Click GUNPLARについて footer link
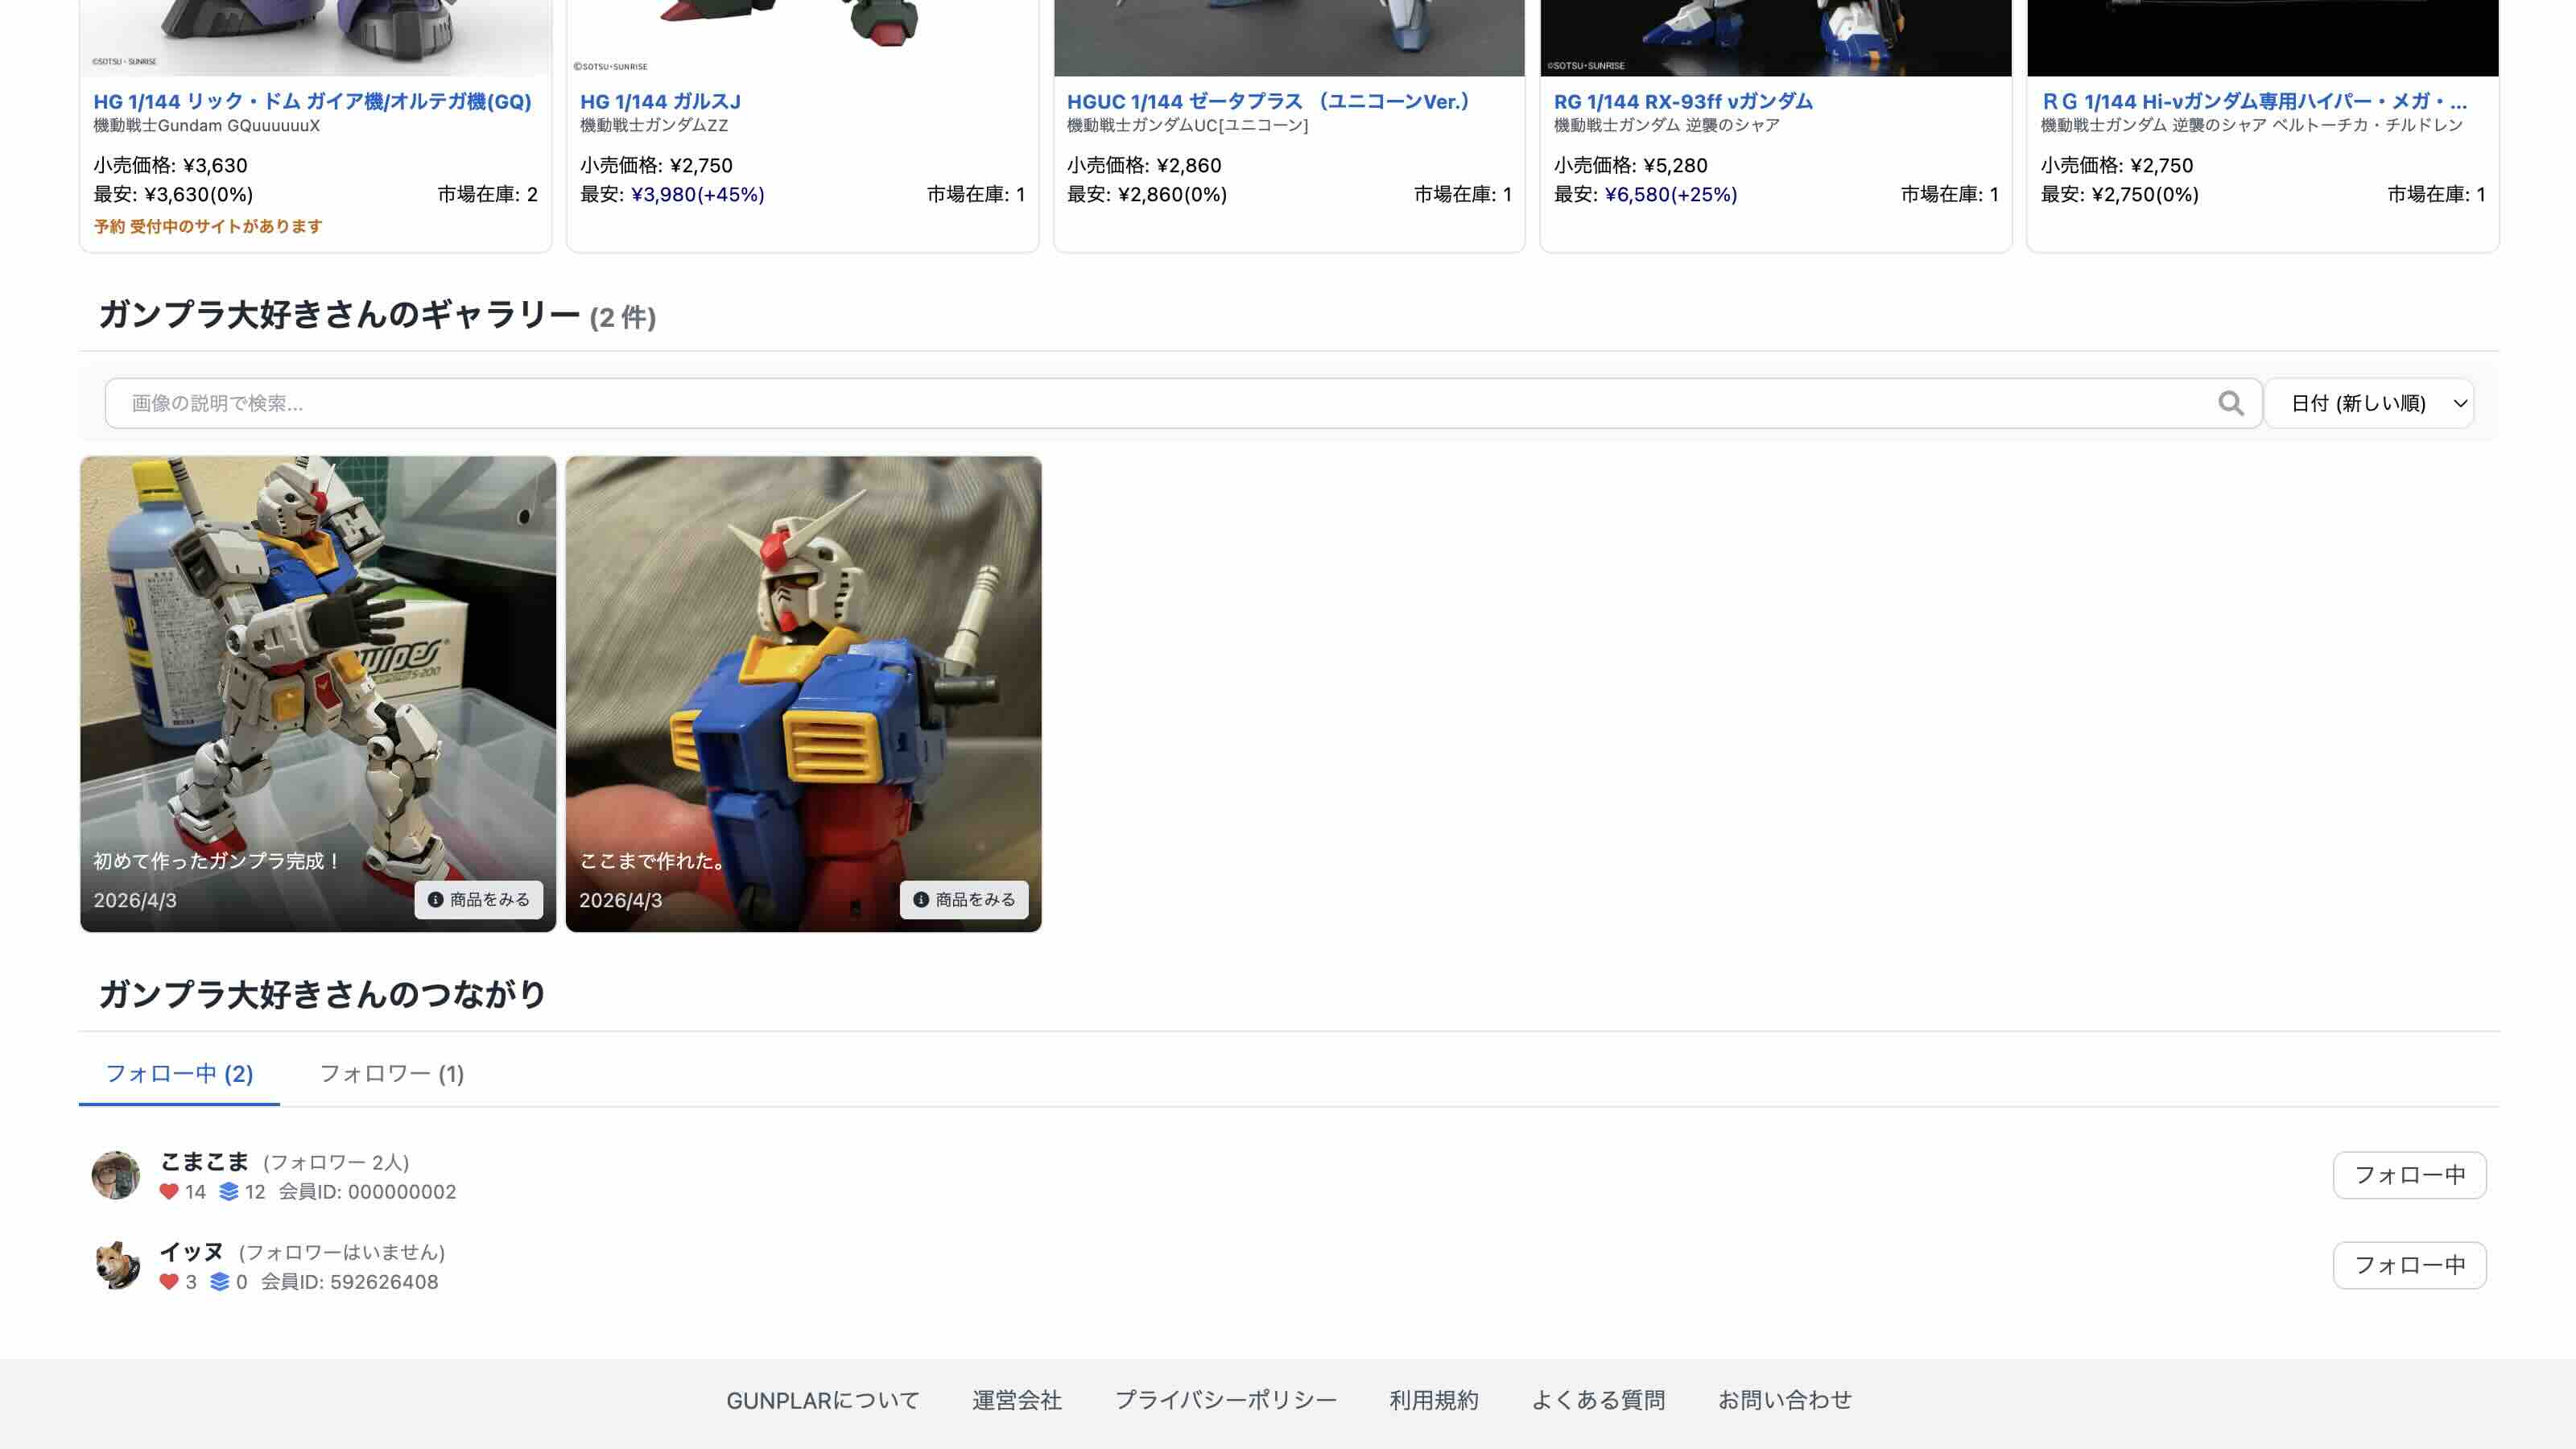Screen dimensions: 2576x1449 [x=823, y=1400]
